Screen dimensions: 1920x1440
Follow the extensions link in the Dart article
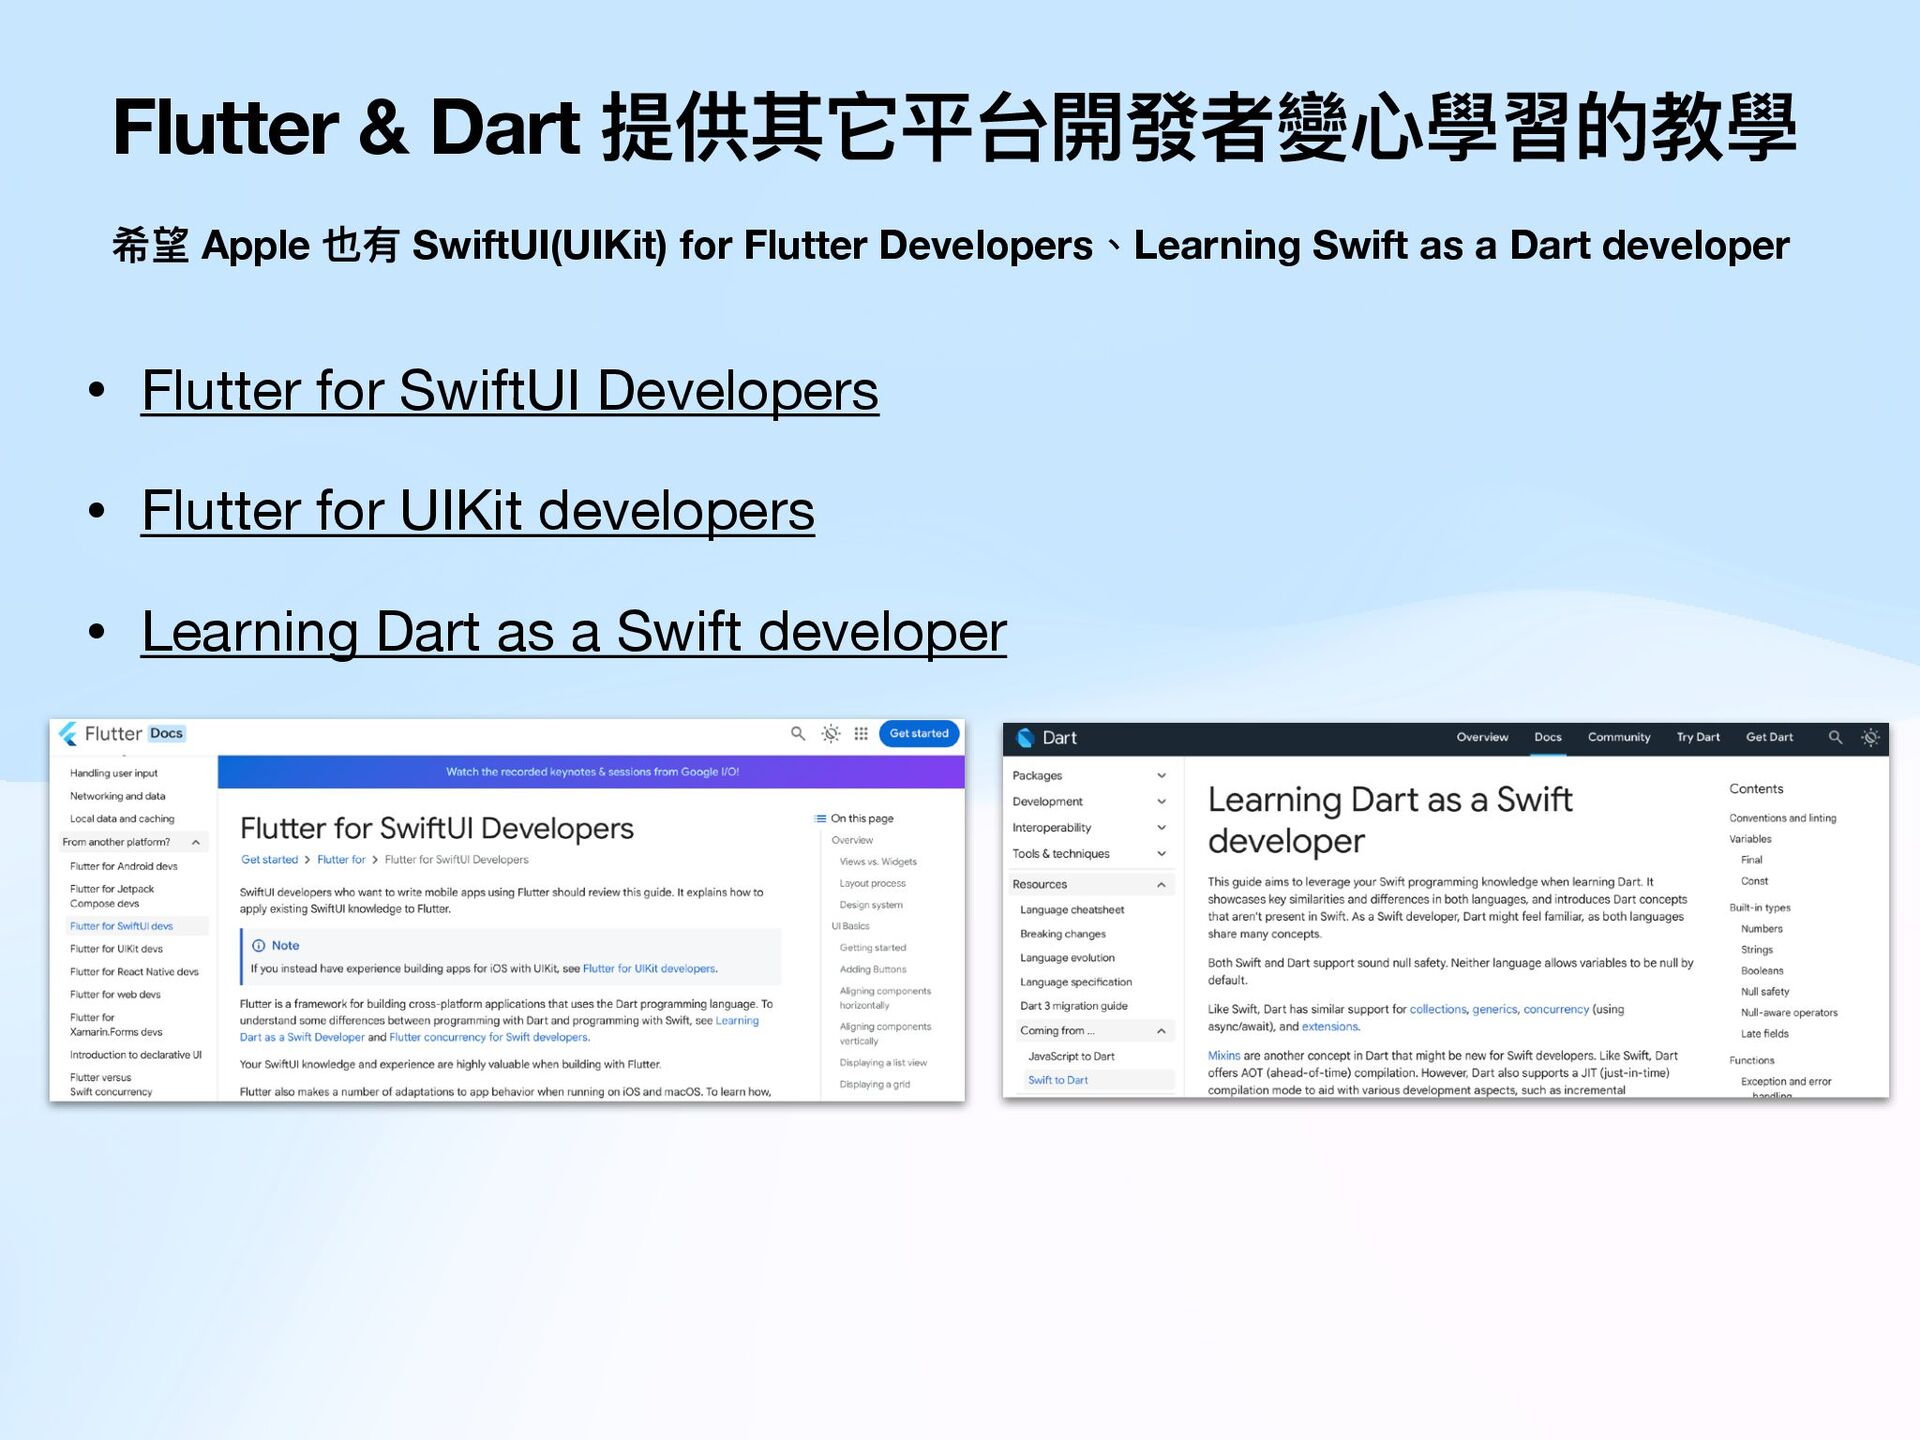pos(1330,1027)
